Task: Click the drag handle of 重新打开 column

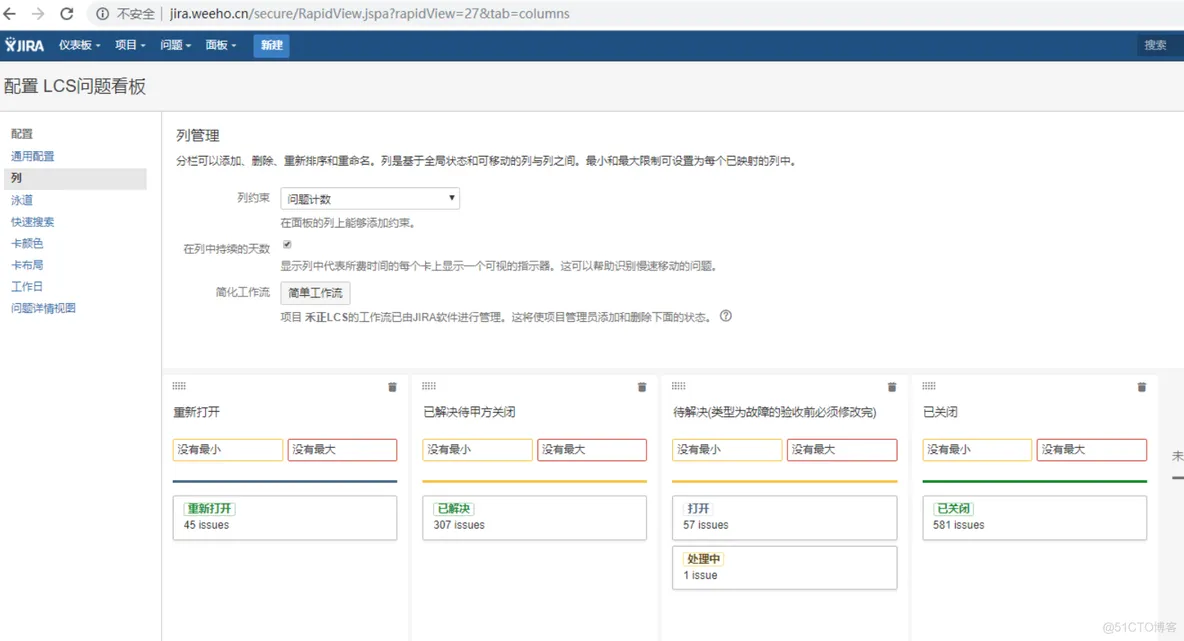Action: pos(179,386)
